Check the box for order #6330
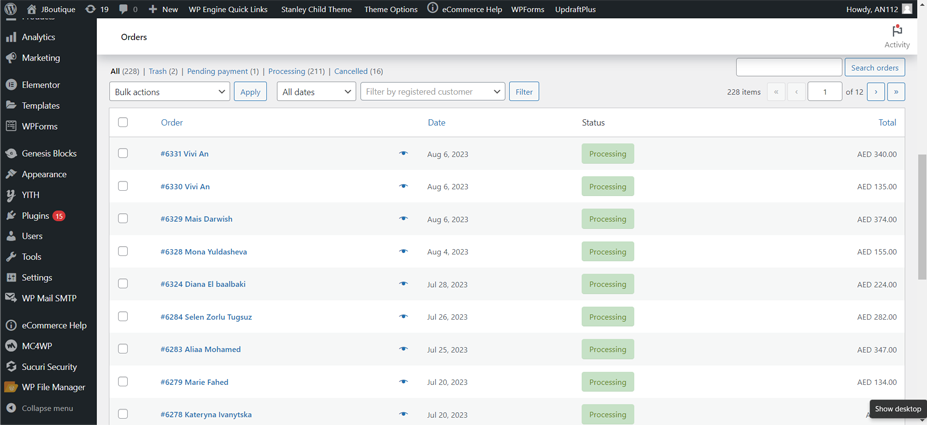This screenshot has height=425, width=927. point(123,186)
